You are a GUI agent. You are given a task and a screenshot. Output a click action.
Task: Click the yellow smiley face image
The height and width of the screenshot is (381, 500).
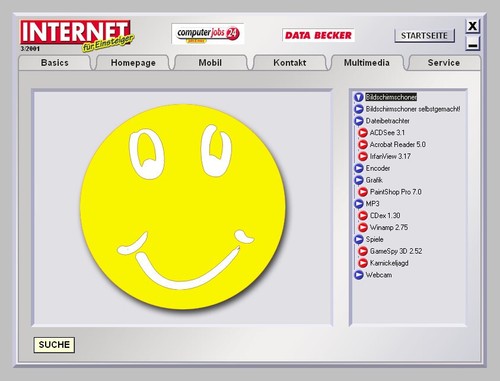pyautogui.click(x=183, y=207)
